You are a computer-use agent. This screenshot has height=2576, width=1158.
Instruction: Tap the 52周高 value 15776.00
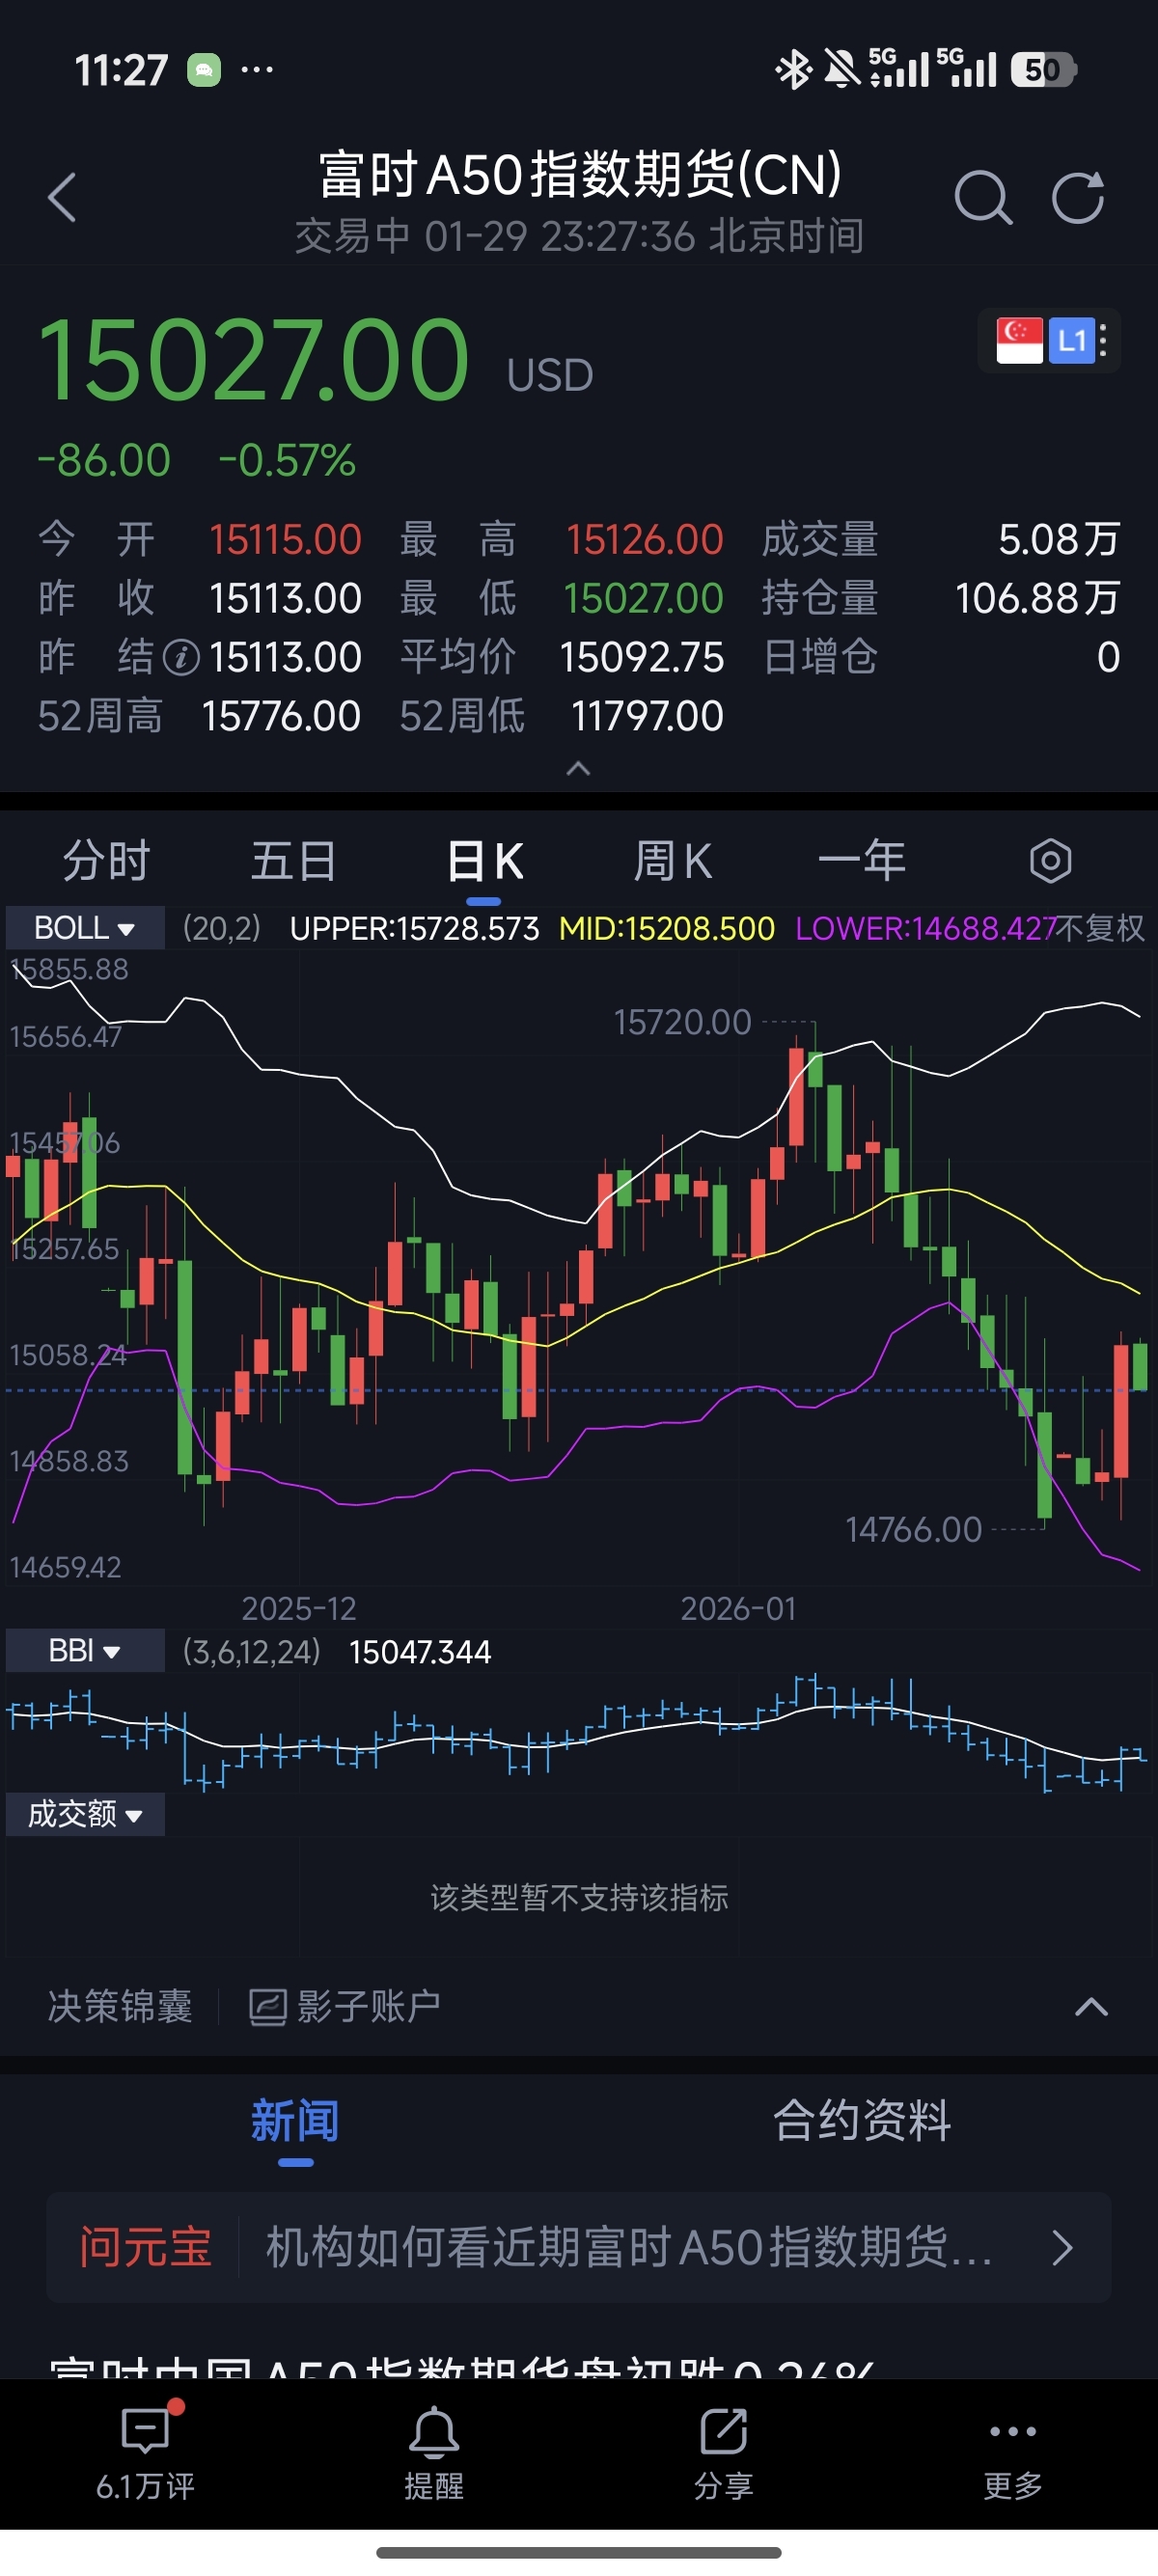point(281,716)
